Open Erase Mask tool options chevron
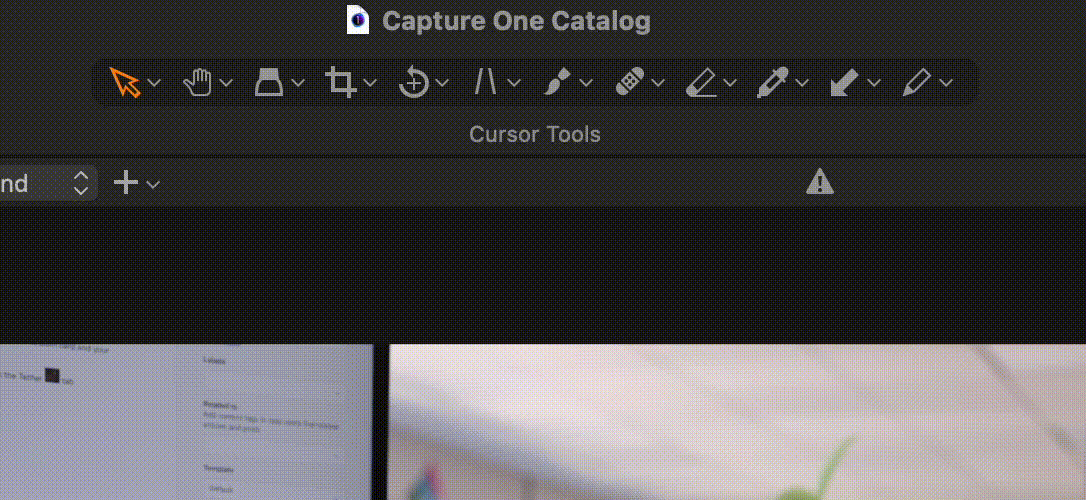The height and width of the screenshot is (500, 1086). 730,83
